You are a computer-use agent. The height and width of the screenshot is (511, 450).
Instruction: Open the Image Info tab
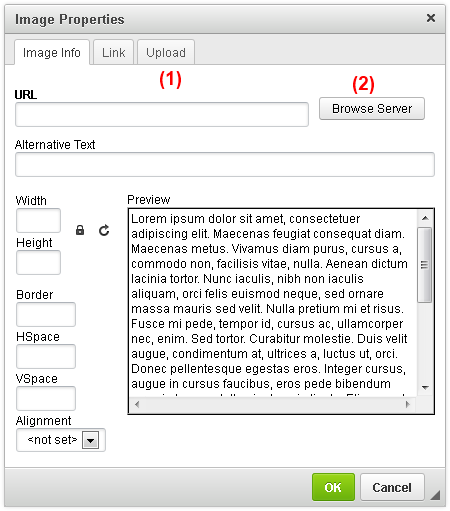[52, 52]
